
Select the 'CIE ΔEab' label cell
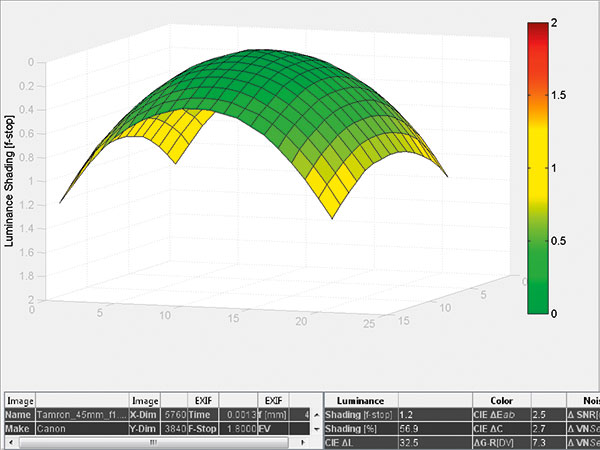502,415
